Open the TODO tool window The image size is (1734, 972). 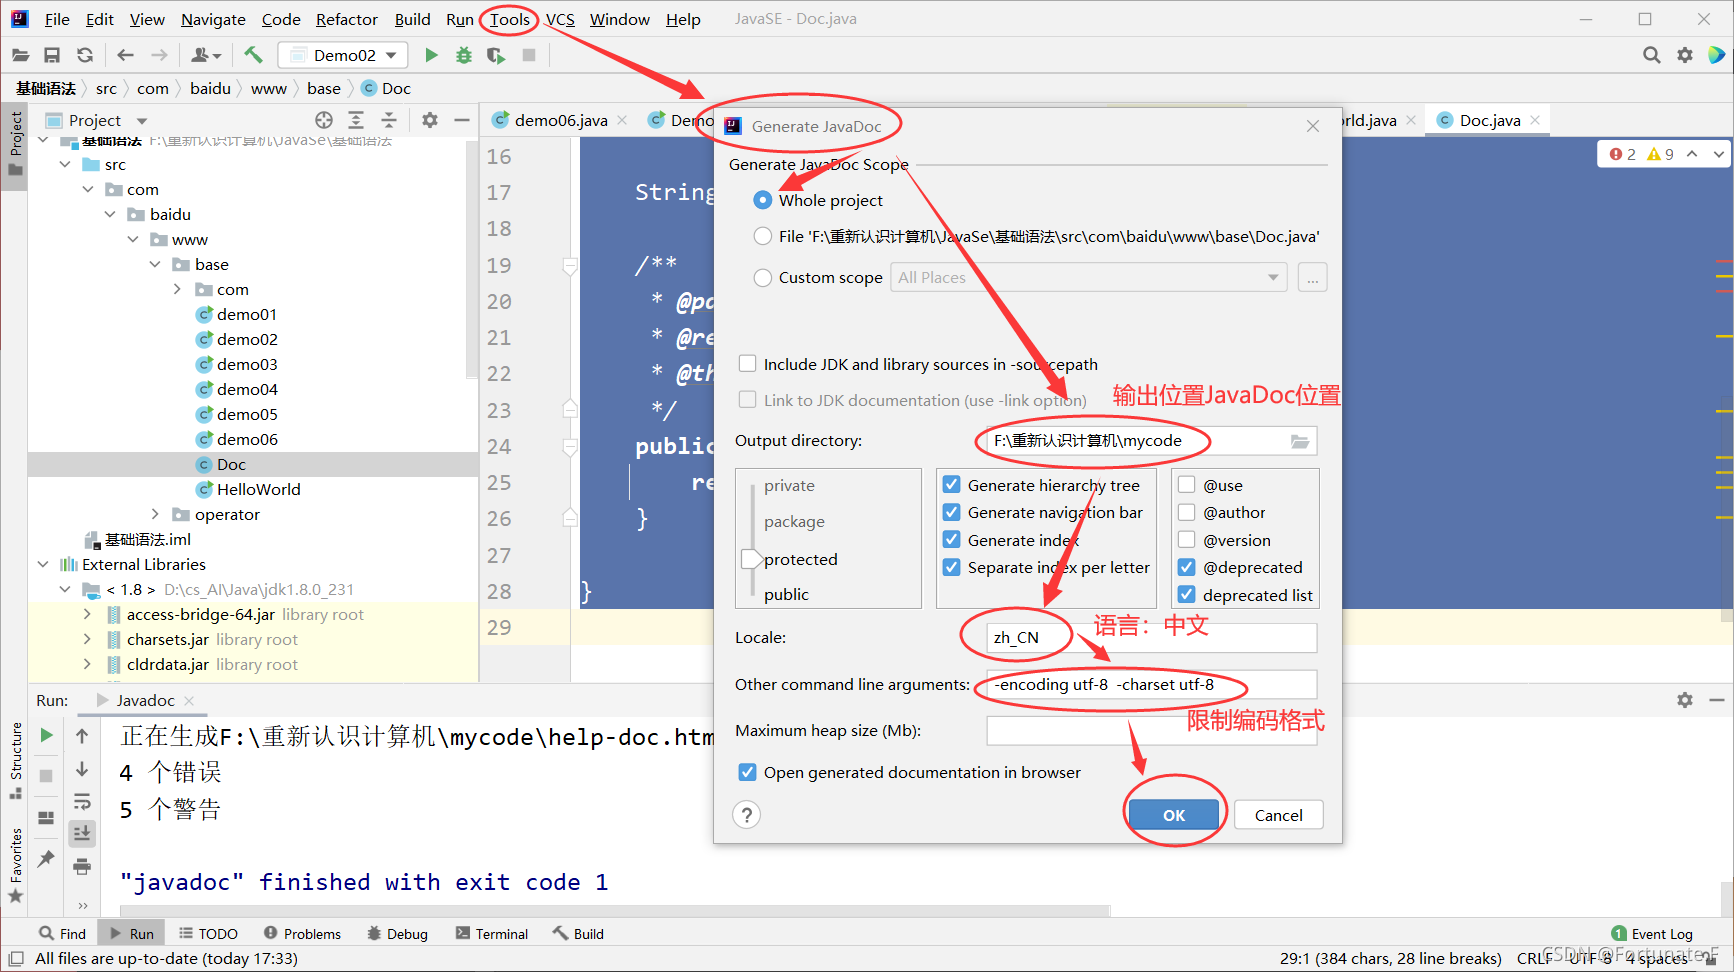[x=209, y=934]
